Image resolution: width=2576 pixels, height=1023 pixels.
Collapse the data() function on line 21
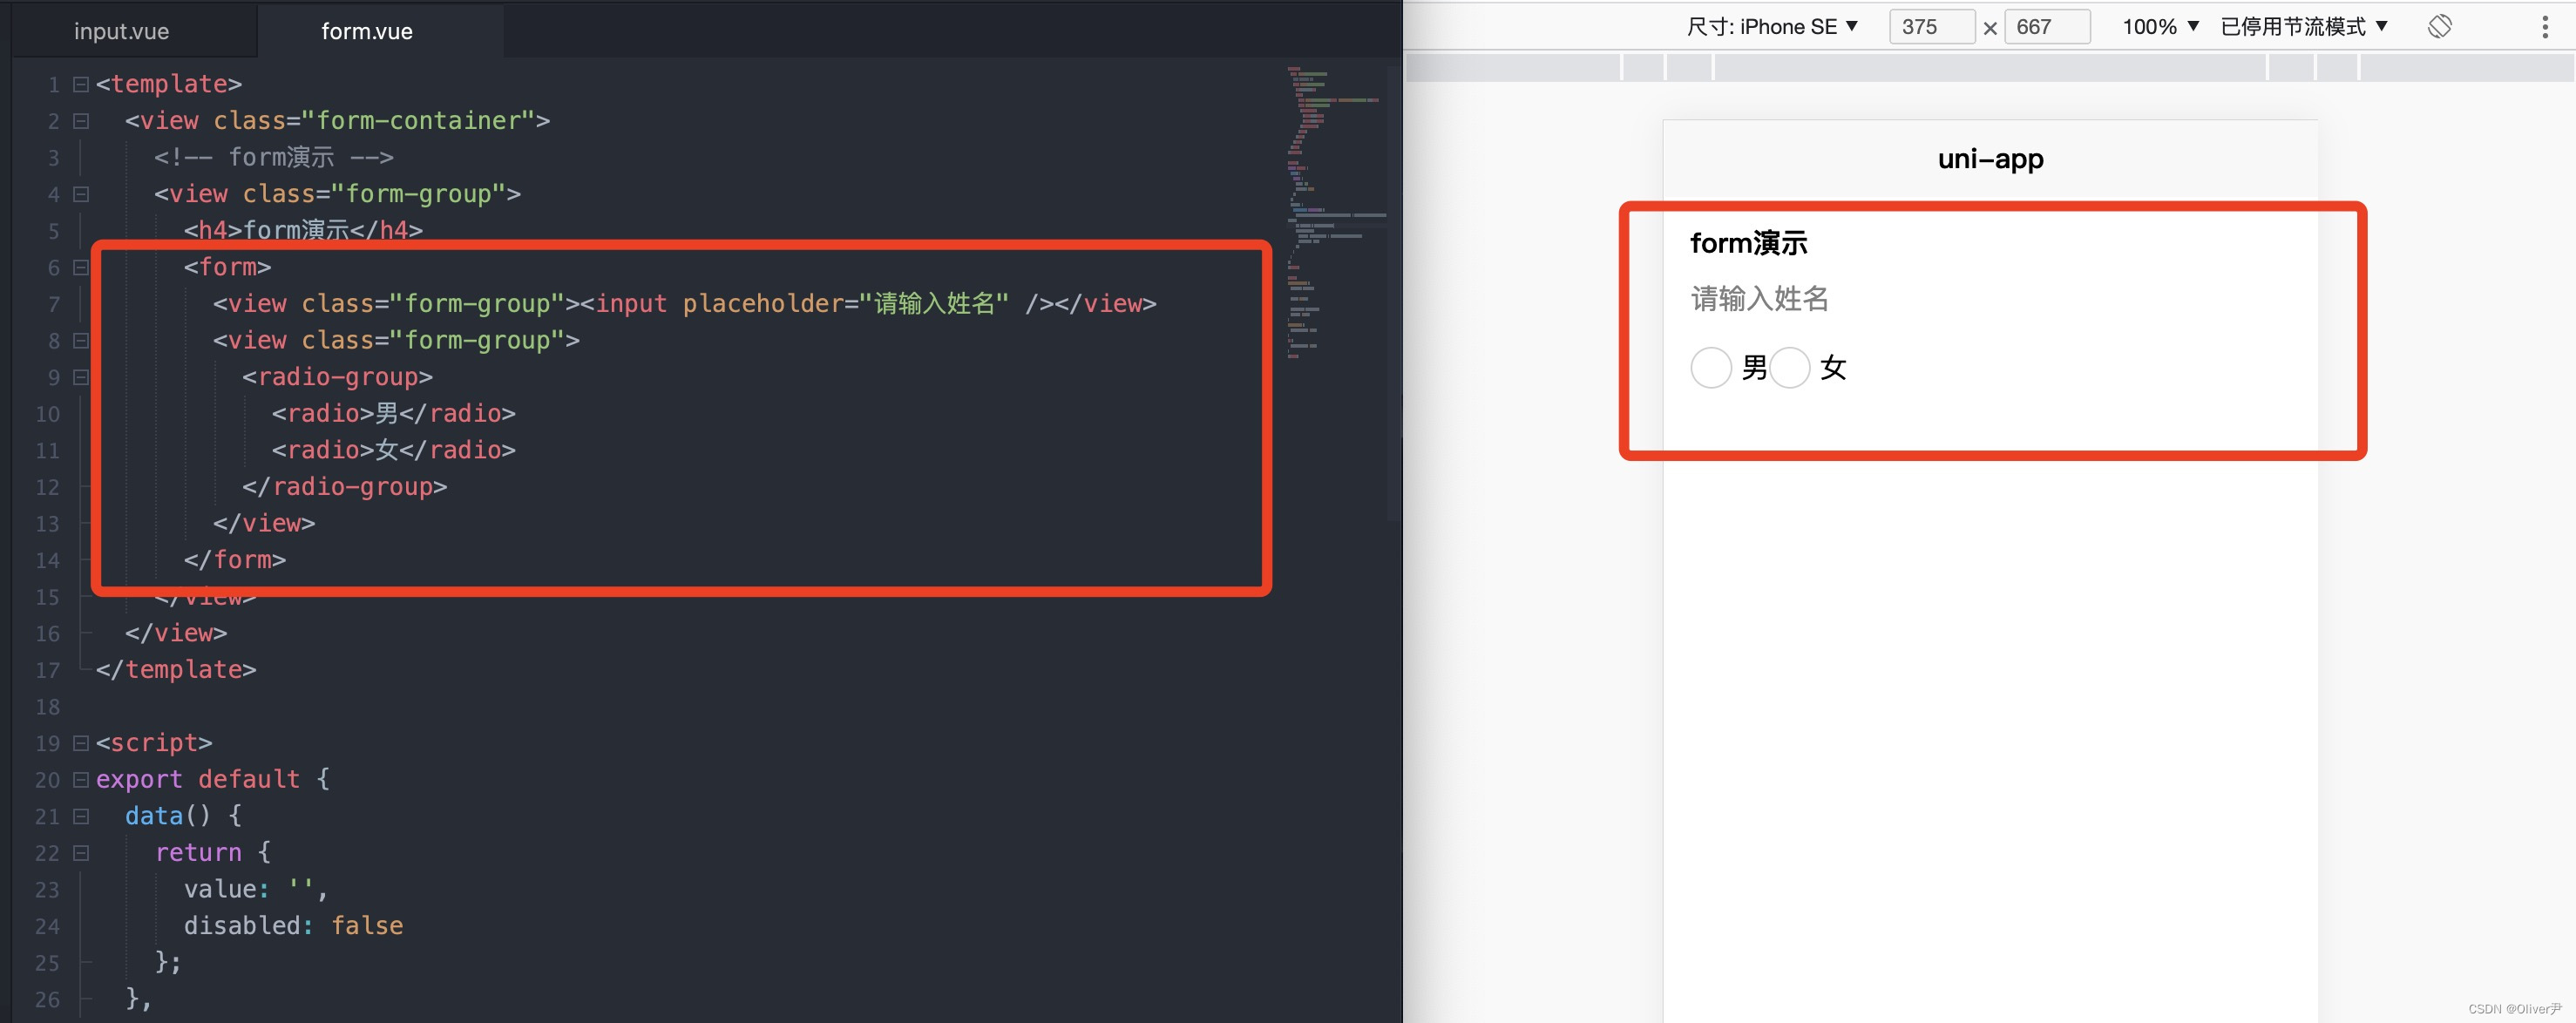click(81, 816)
